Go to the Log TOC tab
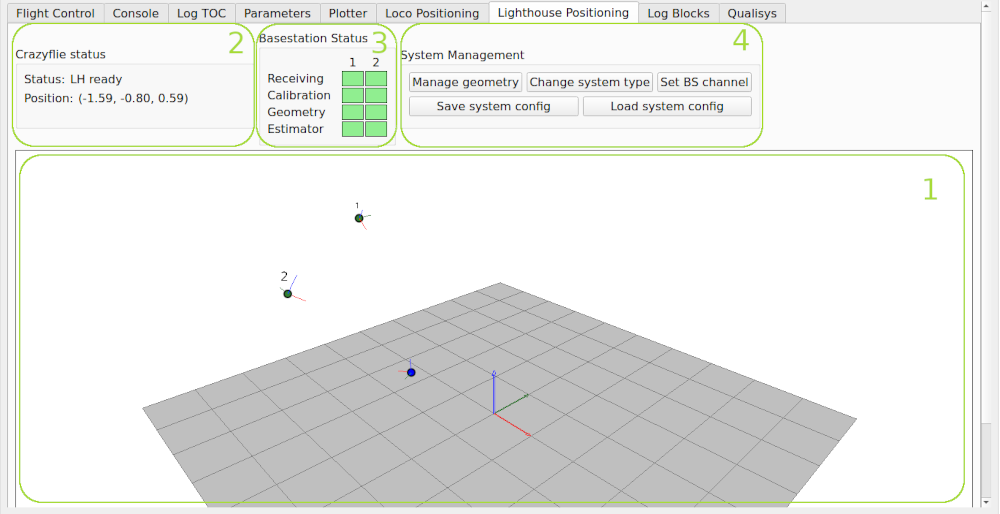1000x514 pixels. (201, 13)
